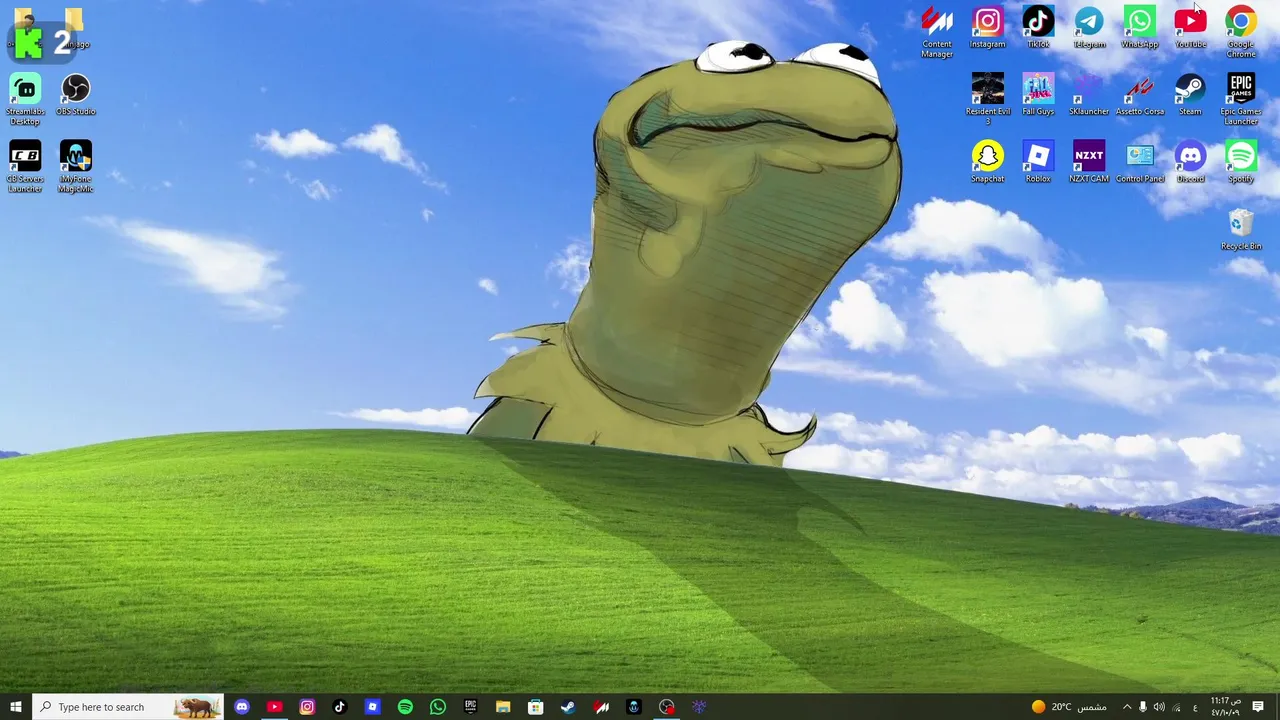Click the microphone tray icon
1280x720 pixels.
pos(1143,707)
